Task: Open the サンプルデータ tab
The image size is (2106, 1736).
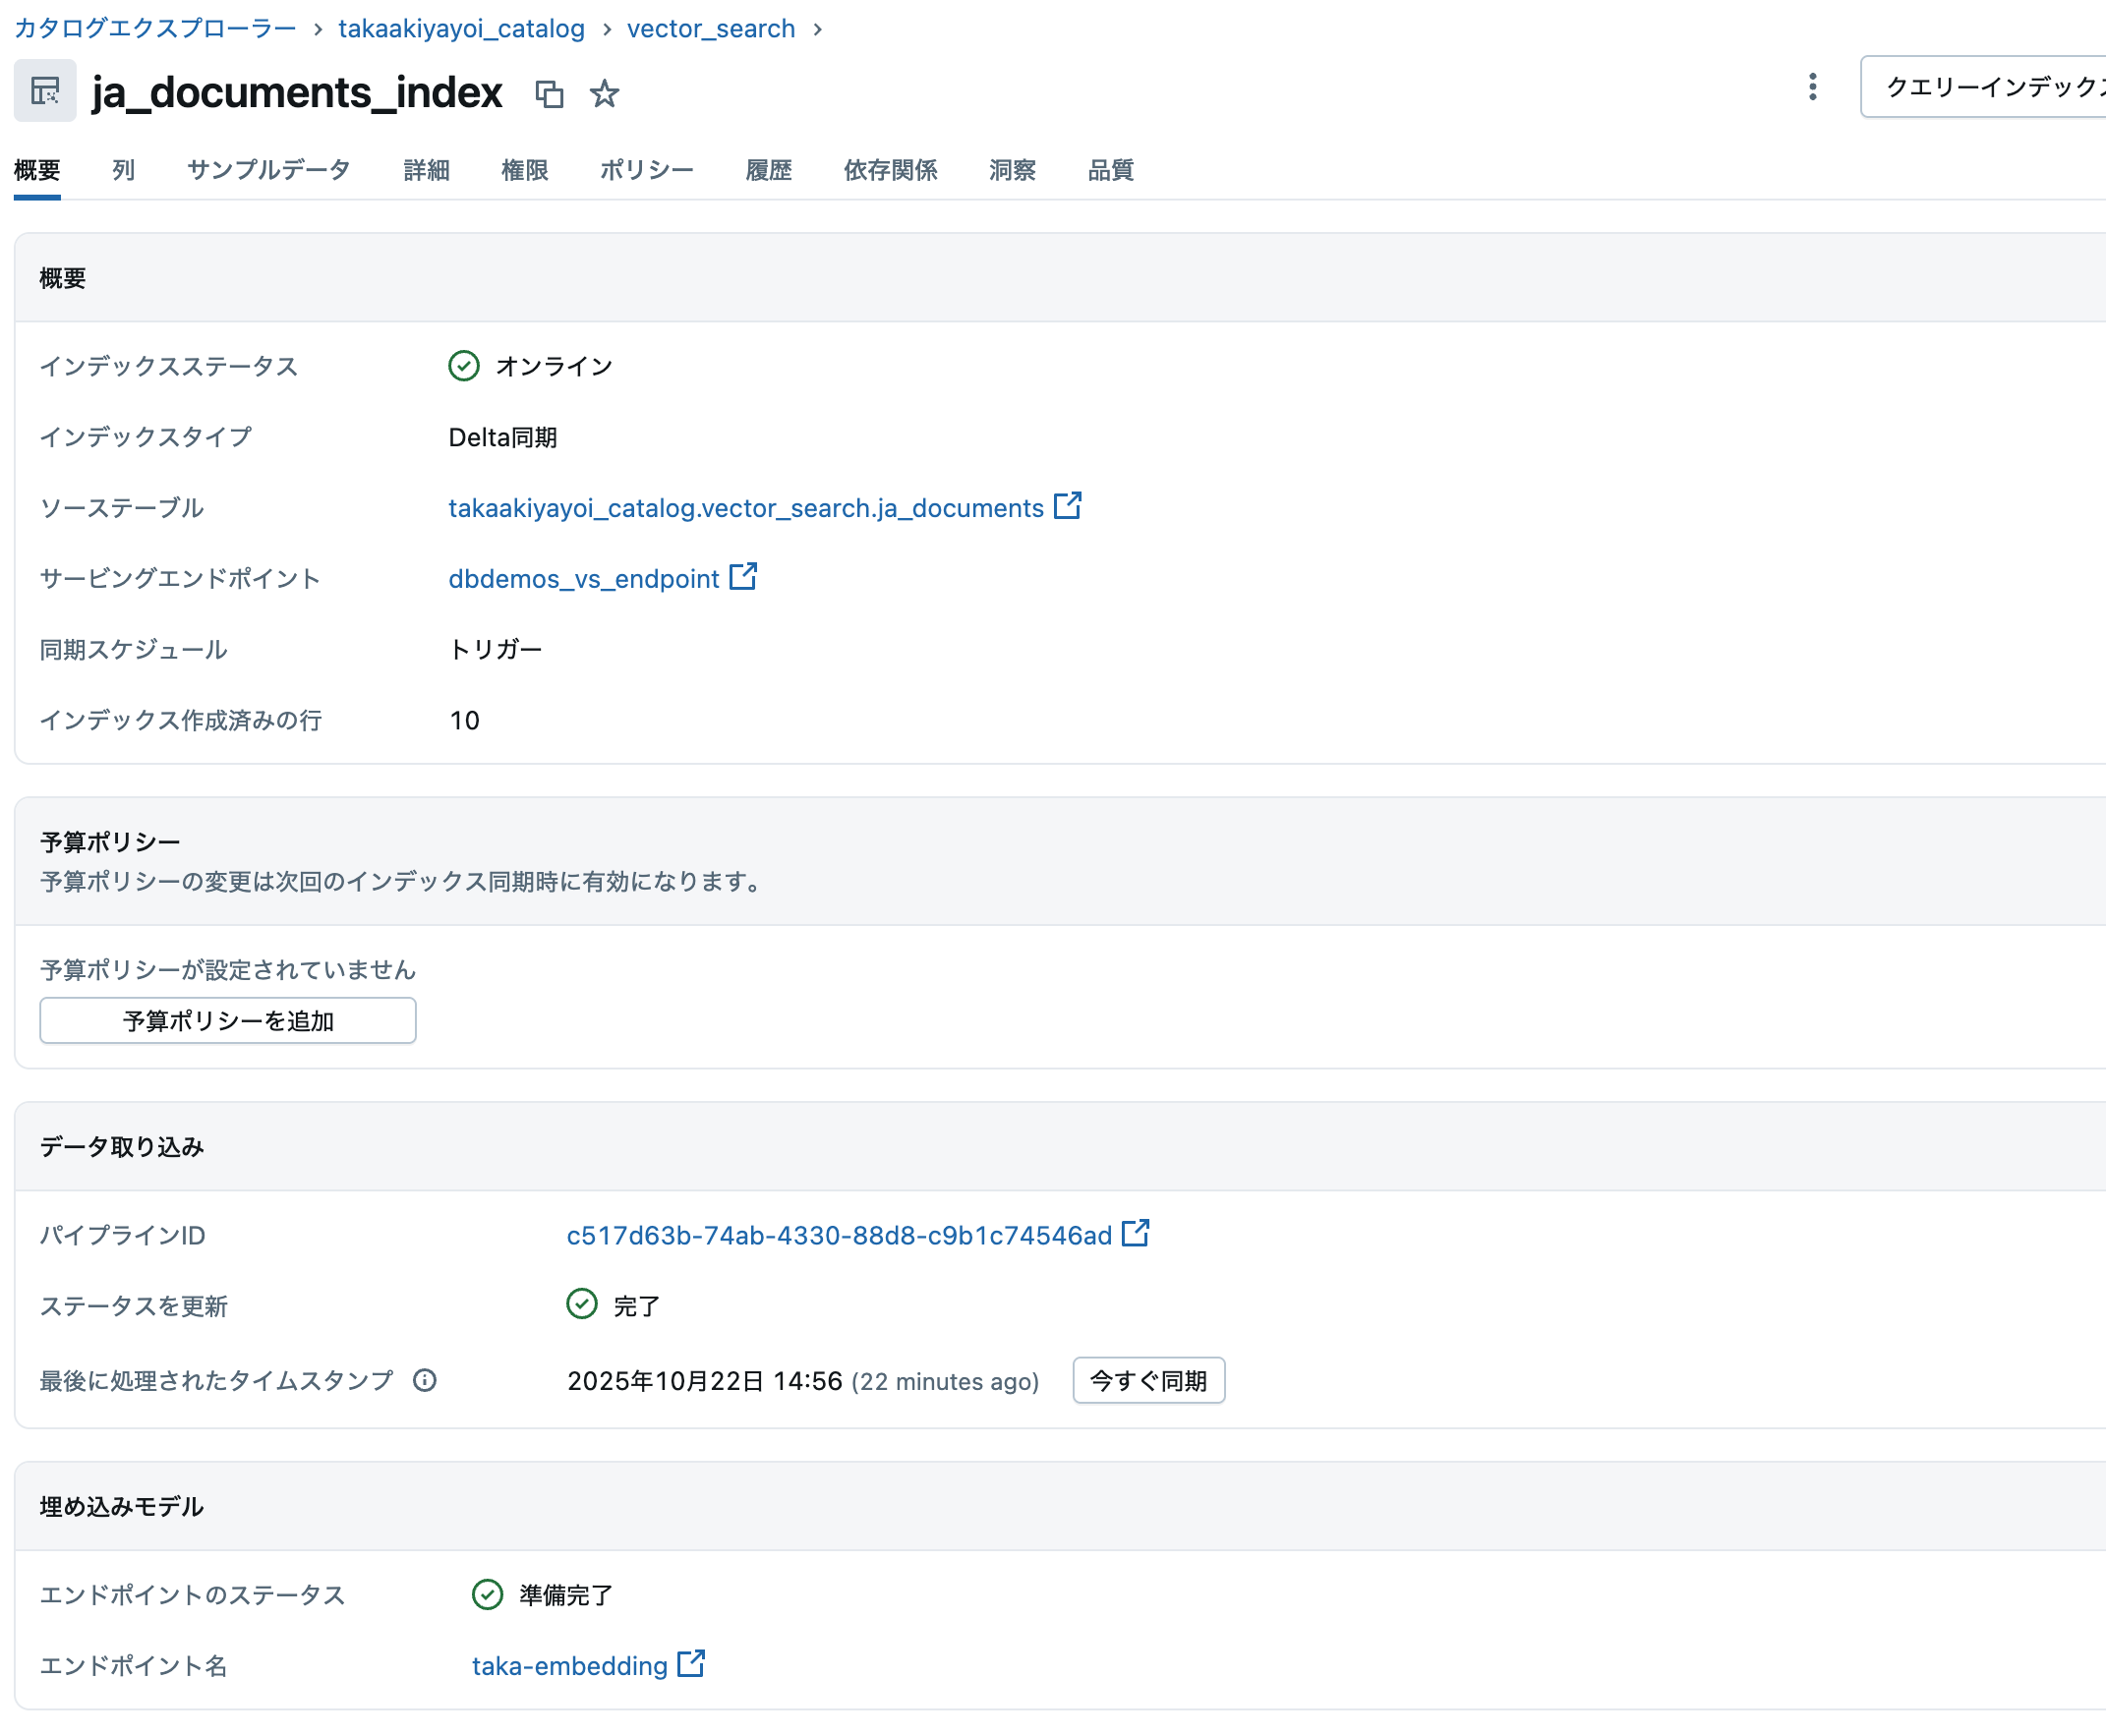Action: pos(268,170)
